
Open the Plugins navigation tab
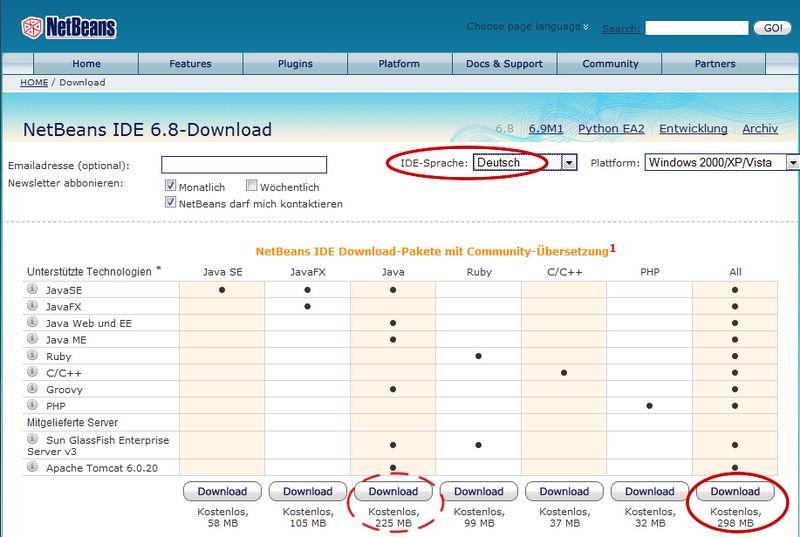[x=295, y=64]
